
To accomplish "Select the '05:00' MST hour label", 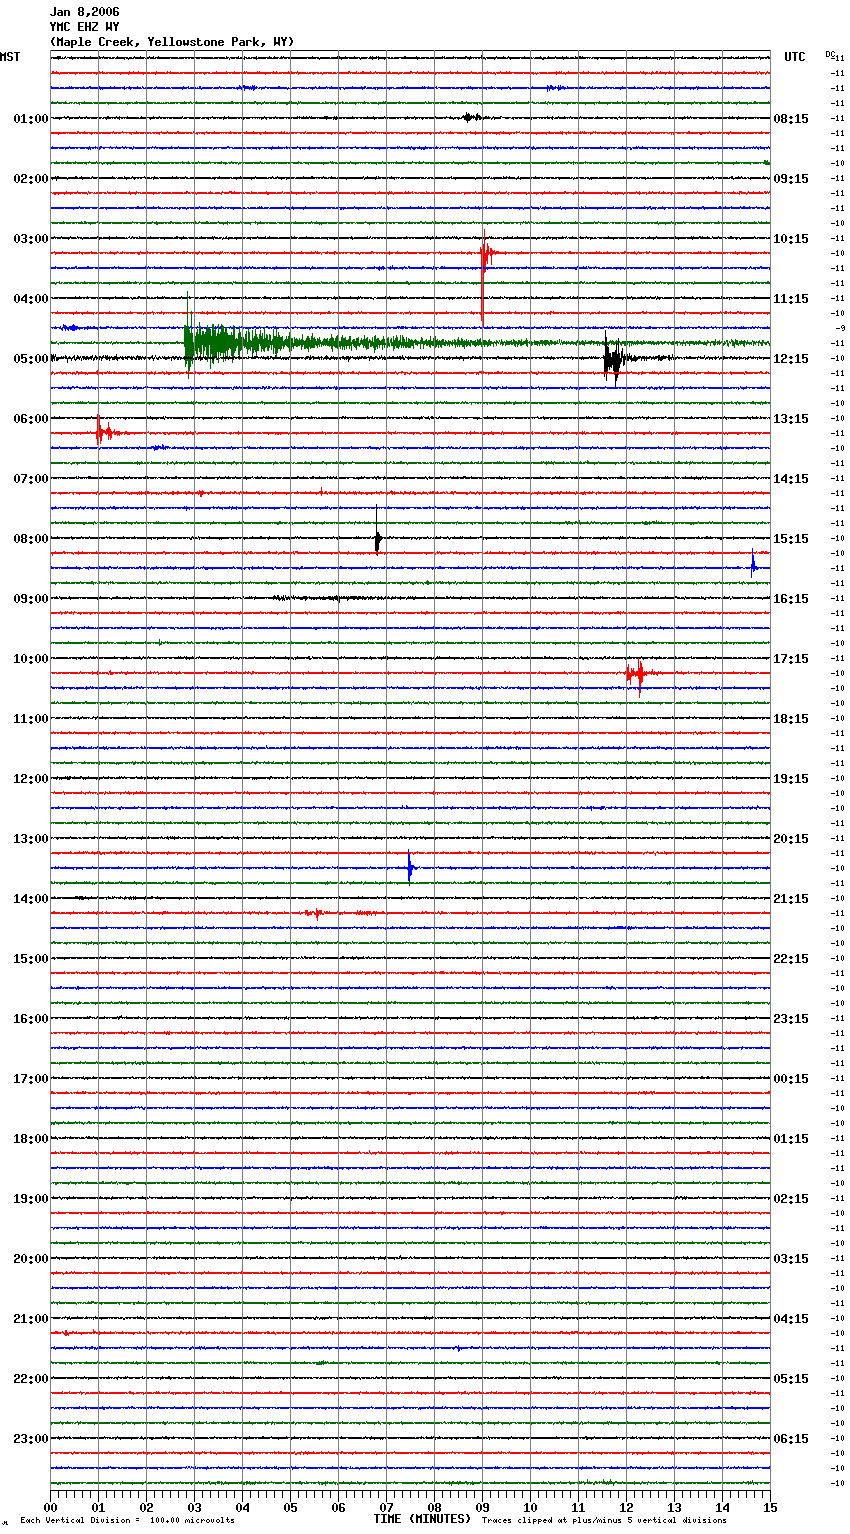I will [x=31, y=359].
